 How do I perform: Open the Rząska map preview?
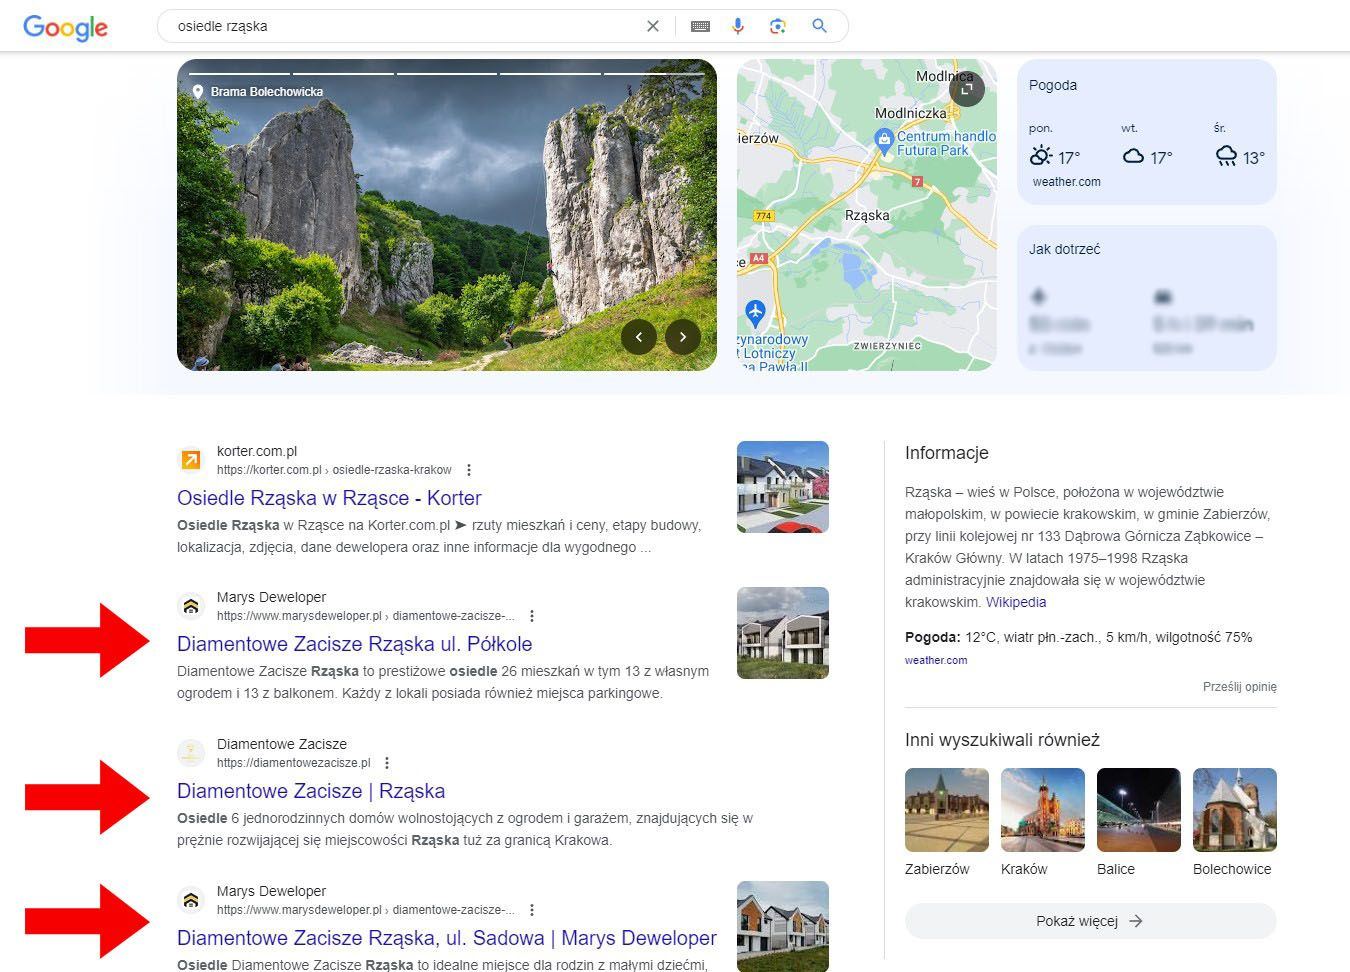pos(867,215)
